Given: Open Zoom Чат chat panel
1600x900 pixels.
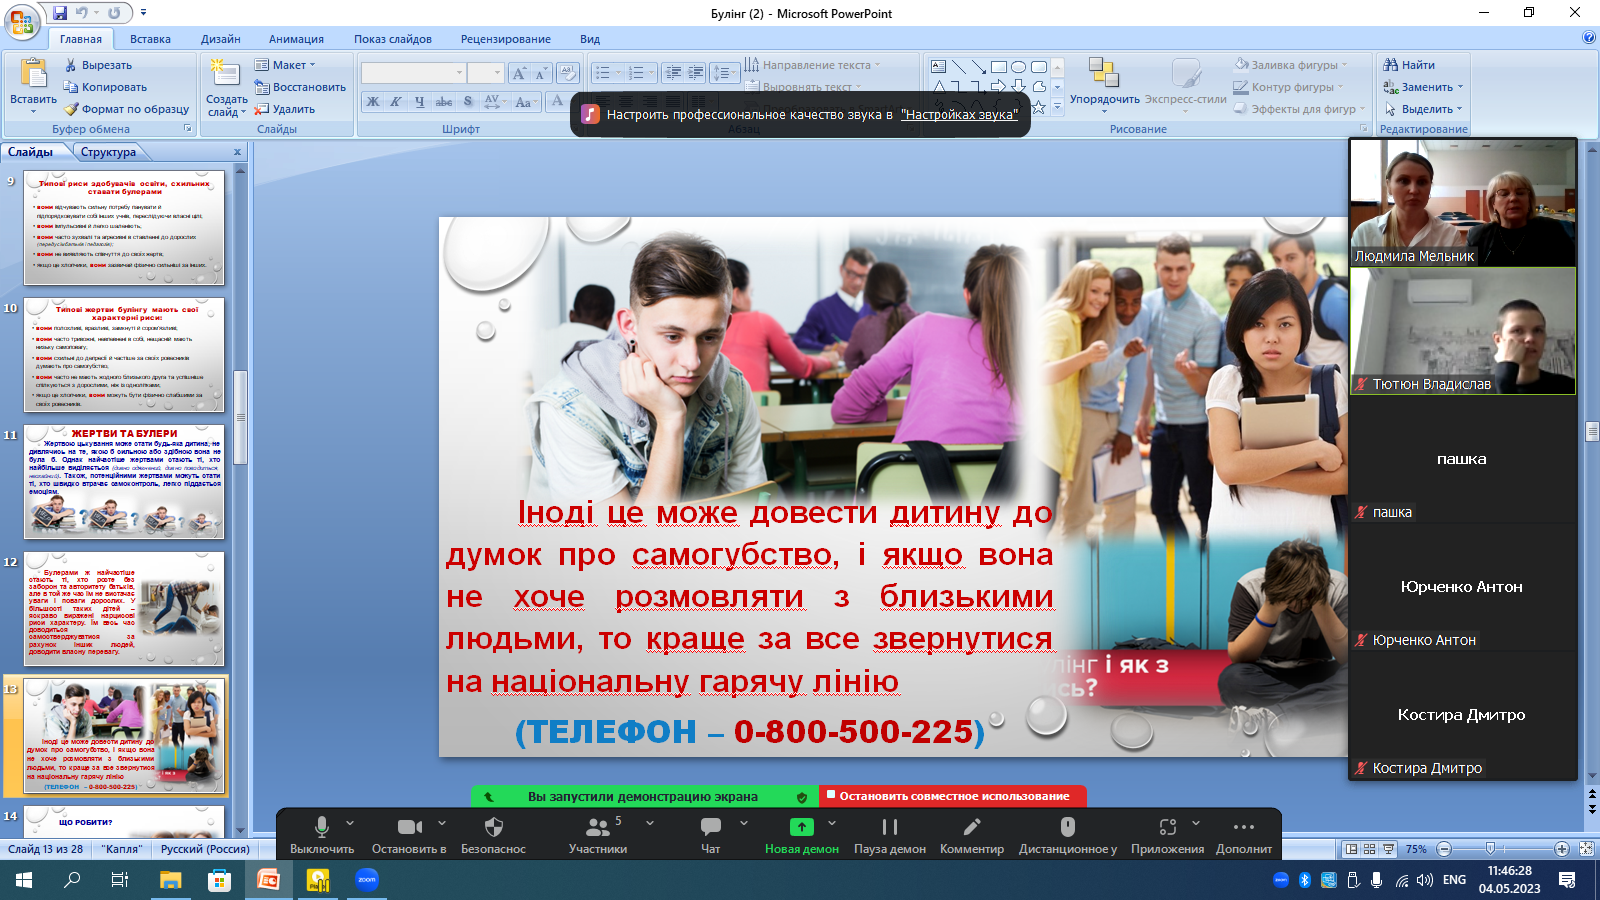Looking at the screenshot, I should pyautogui.click(x=711, y=835).
